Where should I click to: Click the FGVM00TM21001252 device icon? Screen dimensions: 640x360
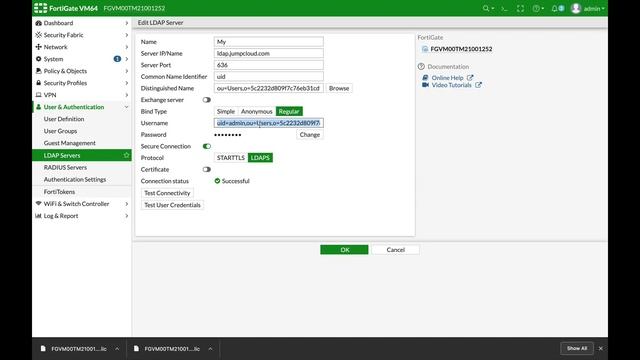pyautogui.click(x=425, y=49)
